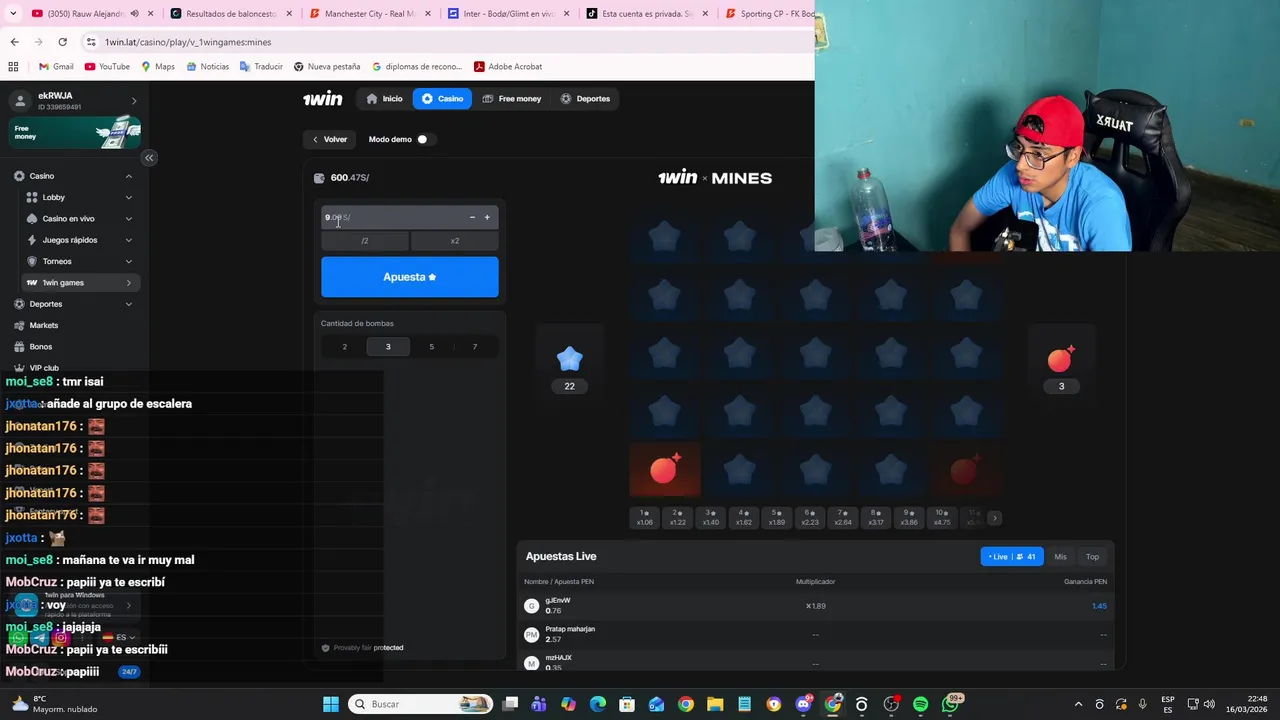1280x720 pixels.
Task: Open 1win games sidebar item
Action: point(80,283)
